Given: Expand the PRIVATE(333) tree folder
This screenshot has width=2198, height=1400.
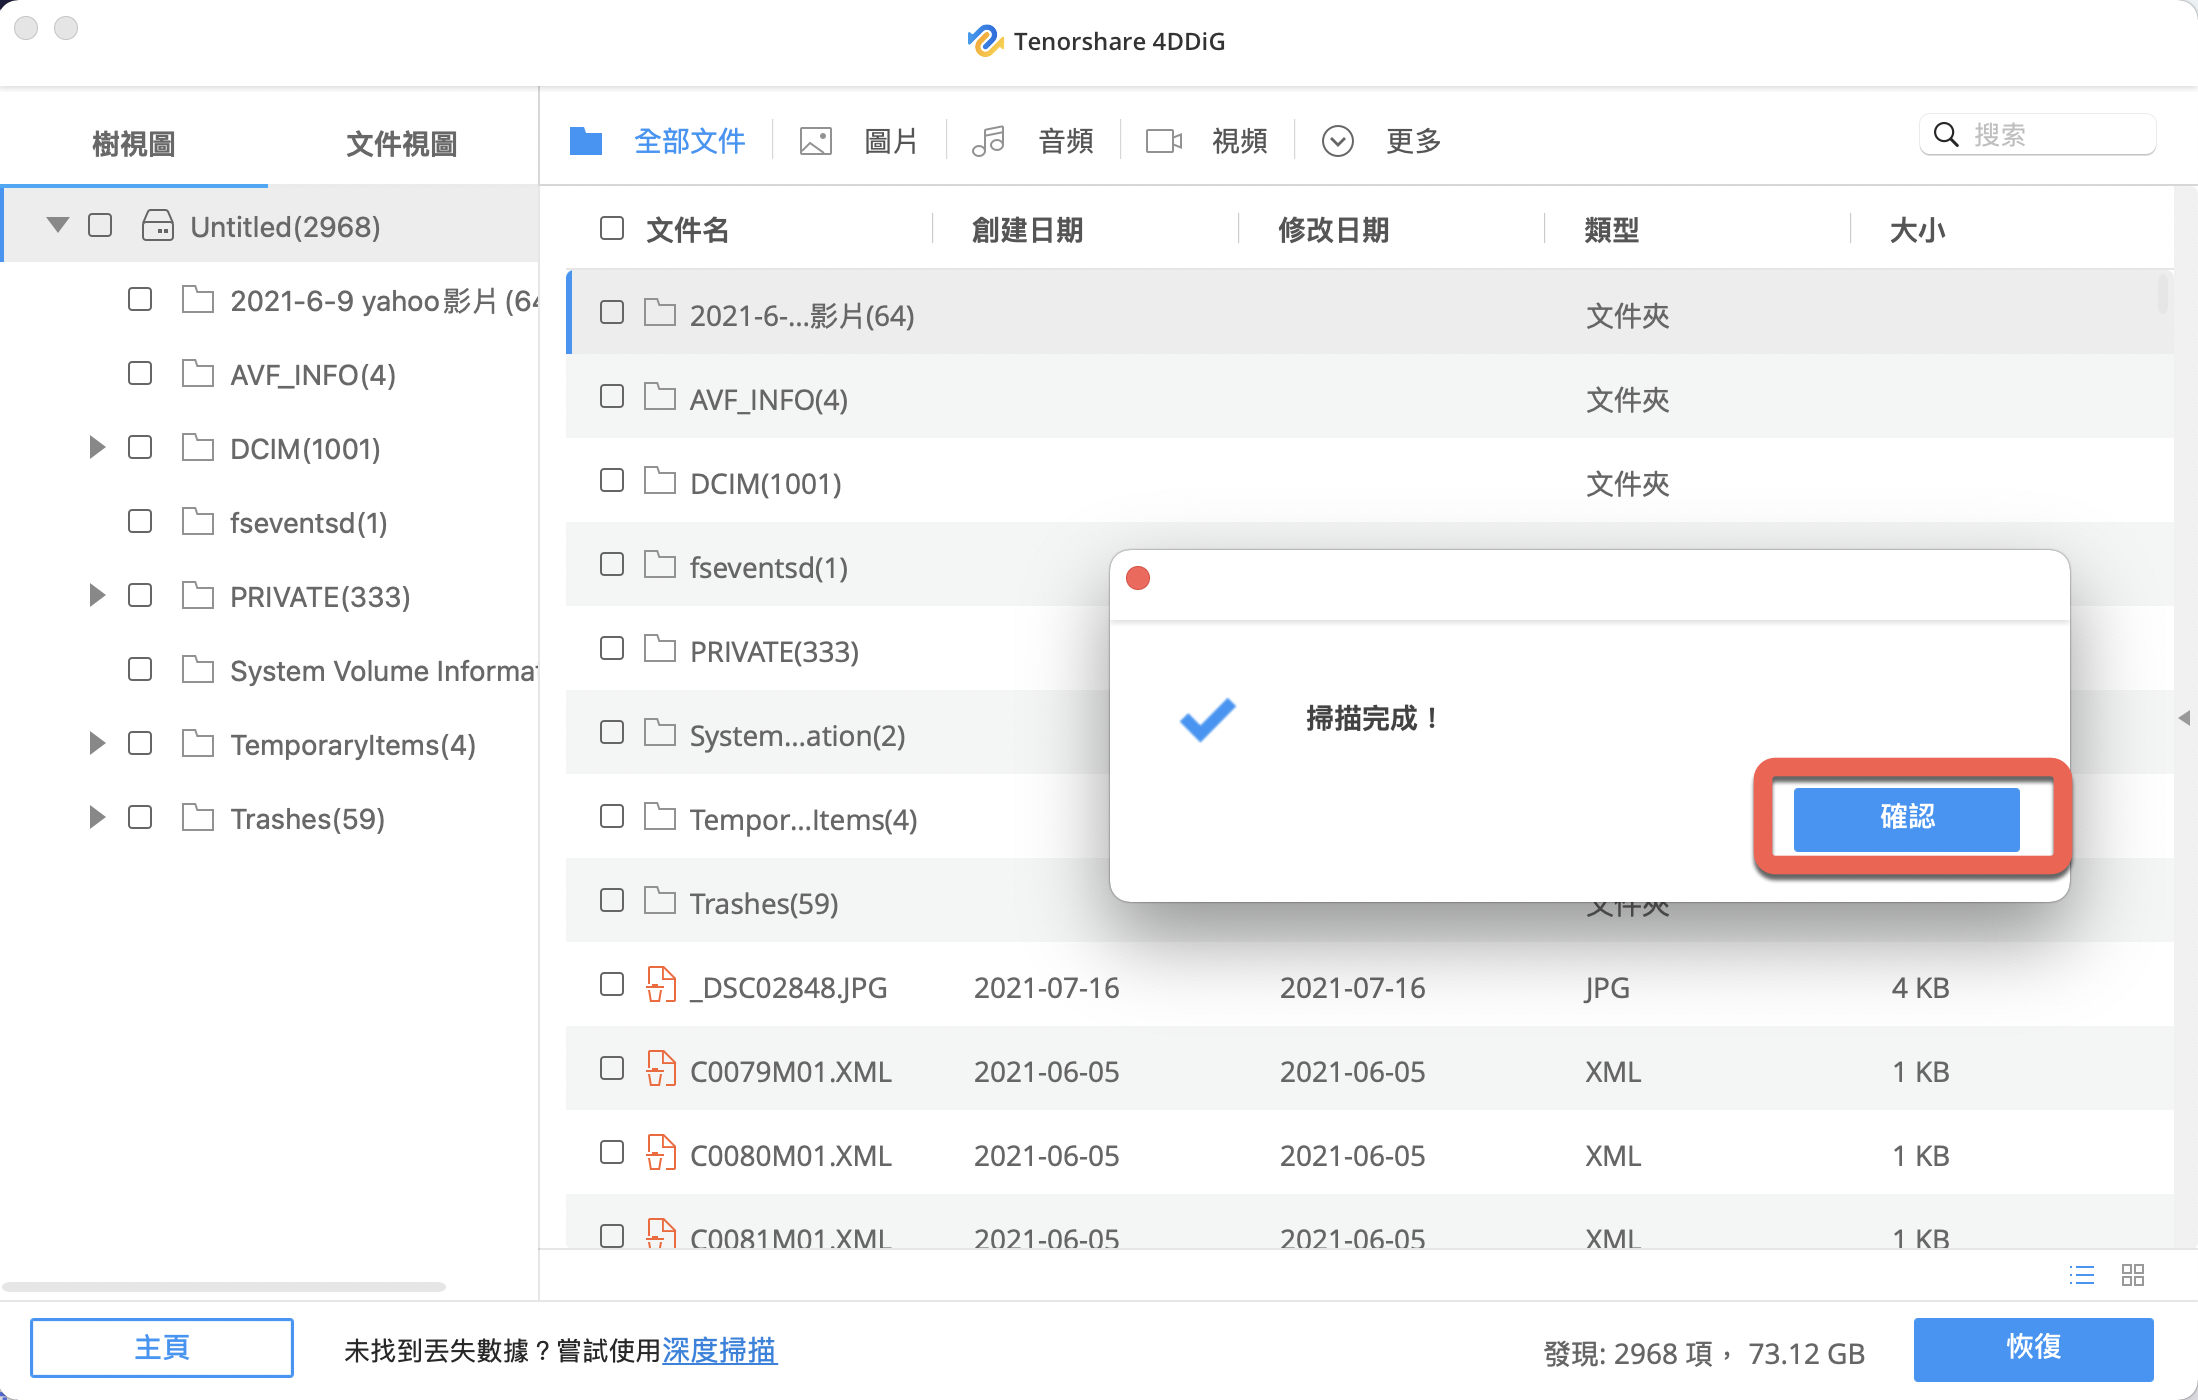Looking at the screenshot, I should pos(97,595).
